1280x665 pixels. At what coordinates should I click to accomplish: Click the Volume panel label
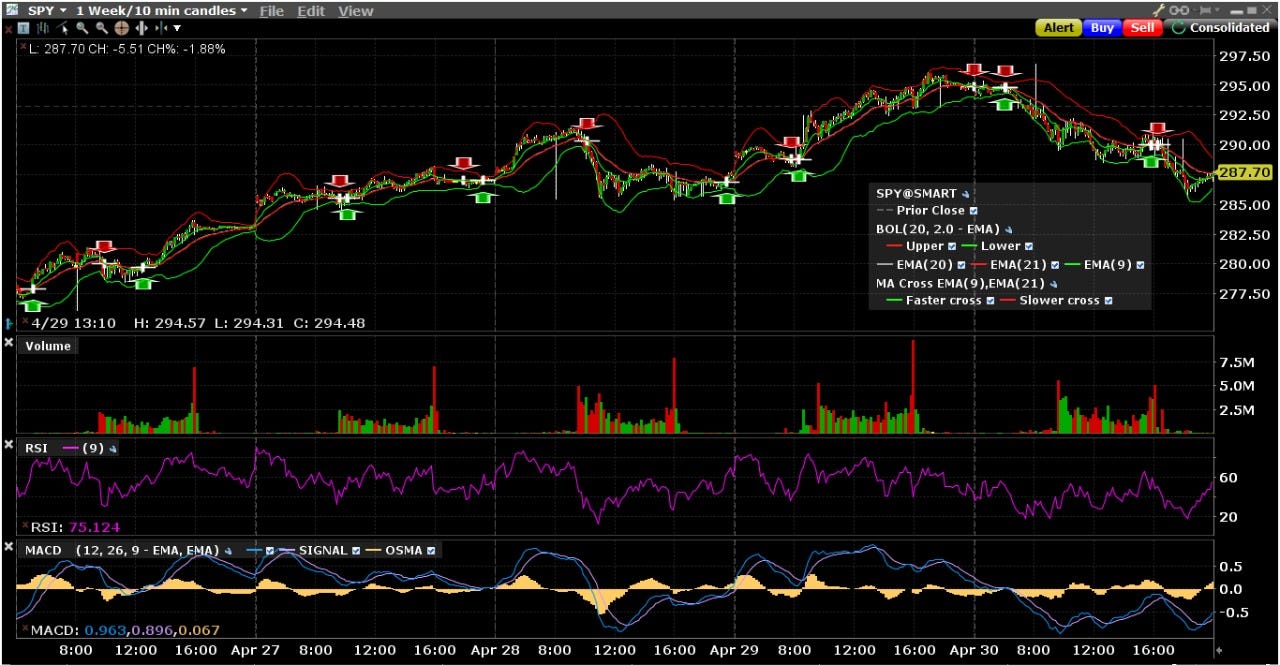(x=48, y=346)
